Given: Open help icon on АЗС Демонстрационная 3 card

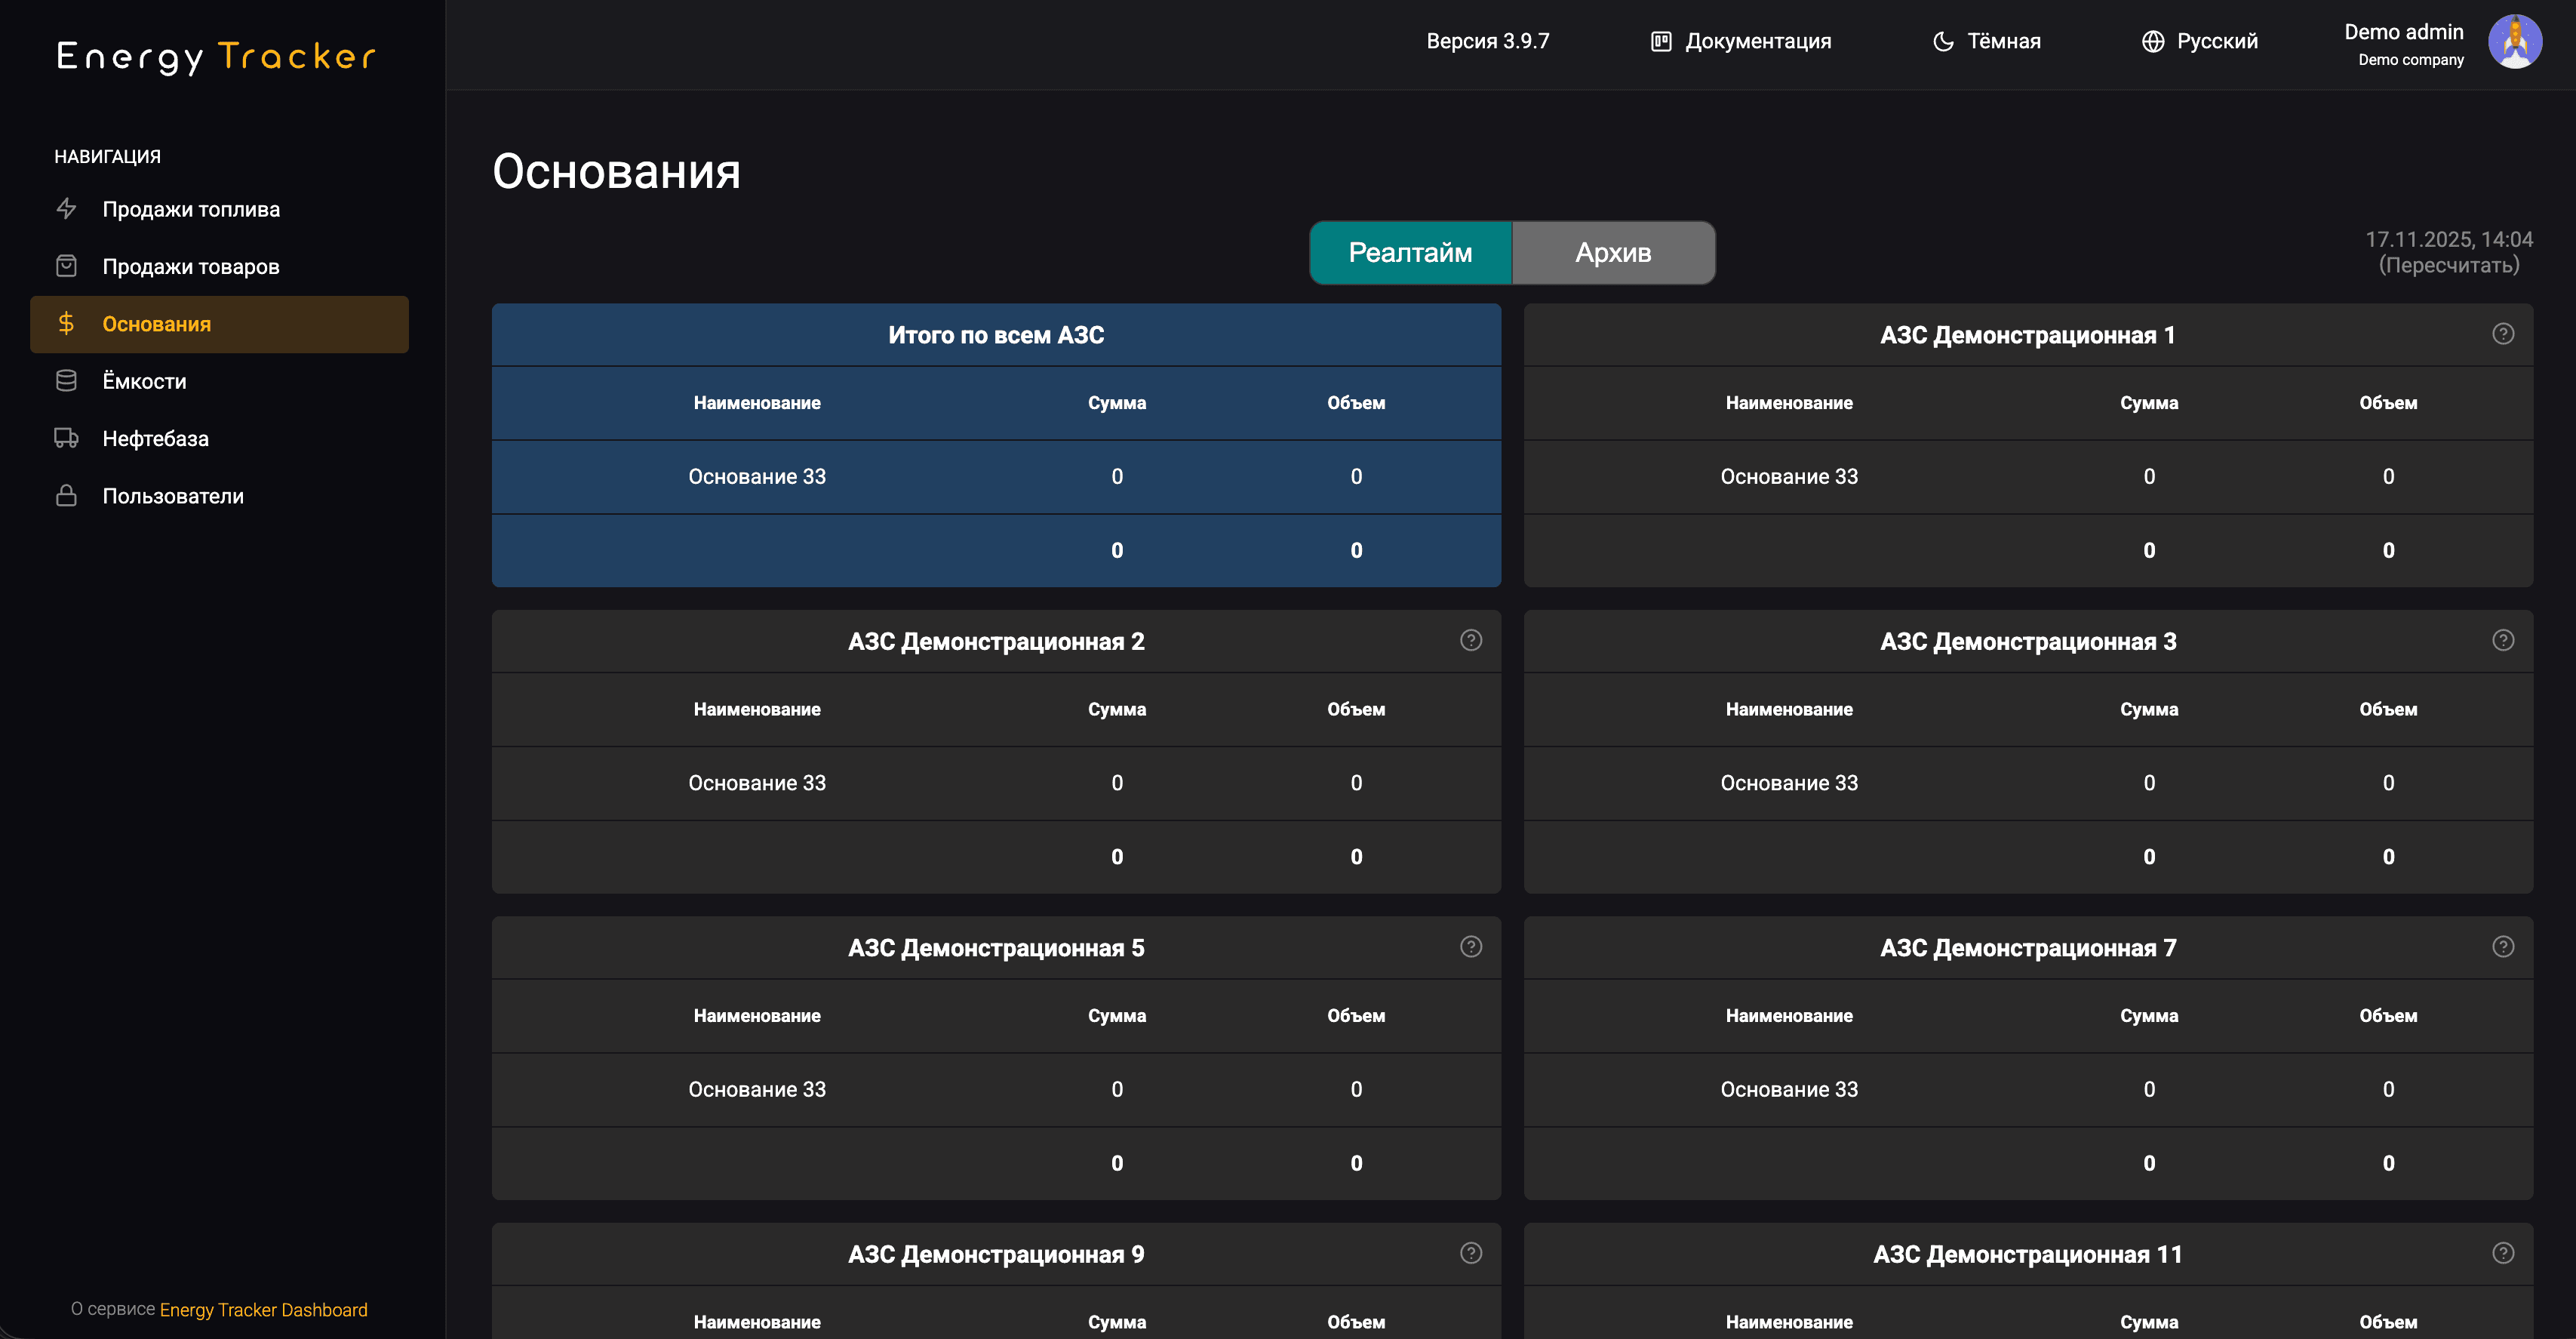Looking at the screenshot, I should [x=2503, y=639].
